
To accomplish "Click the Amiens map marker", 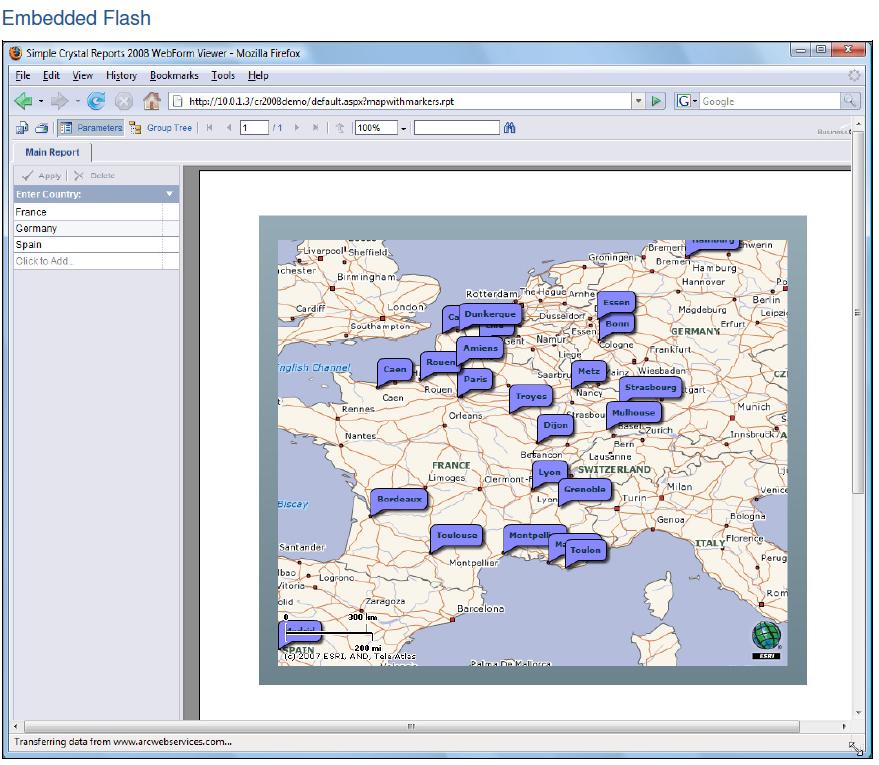I will click(x=480, y=348).
